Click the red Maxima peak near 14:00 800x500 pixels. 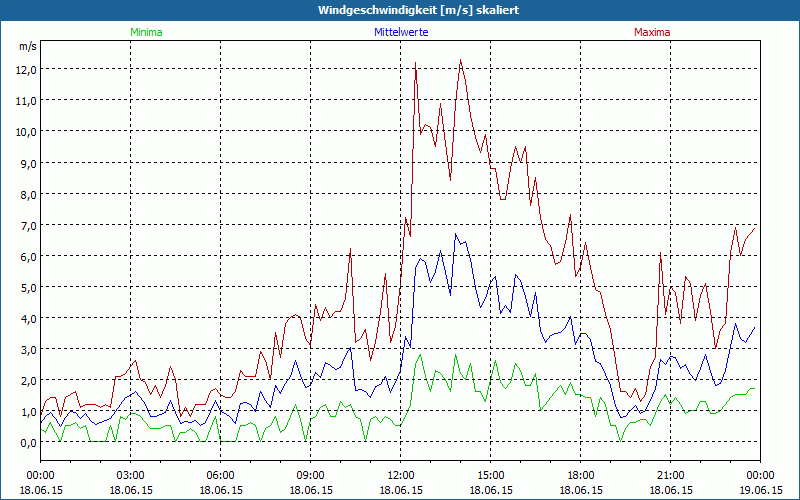coord(461,60)
